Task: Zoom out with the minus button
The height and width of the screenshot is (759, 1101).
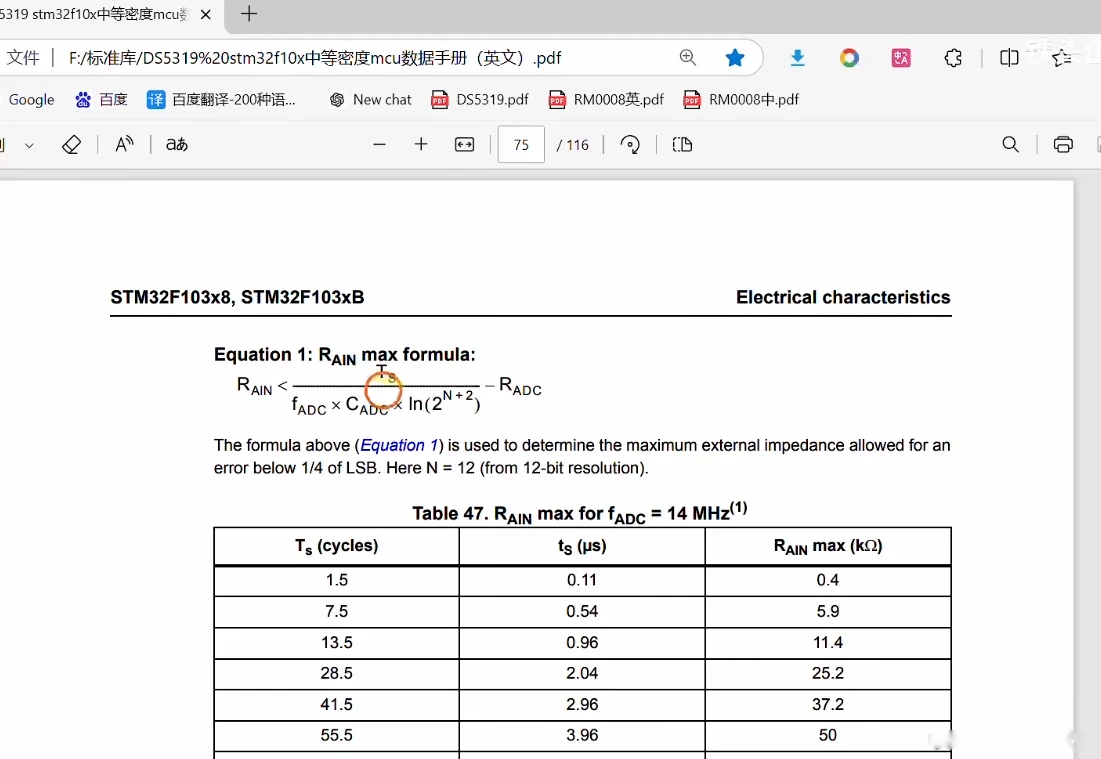Action: click(x=379, y=145)
